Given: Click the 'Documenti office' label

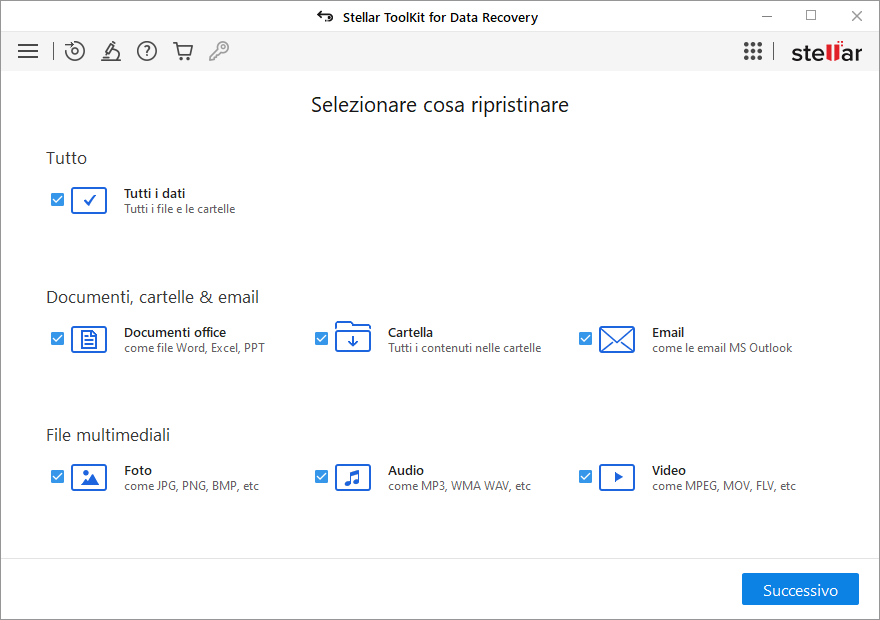Looking at the screenshot, I should click(x=175, y=333).
